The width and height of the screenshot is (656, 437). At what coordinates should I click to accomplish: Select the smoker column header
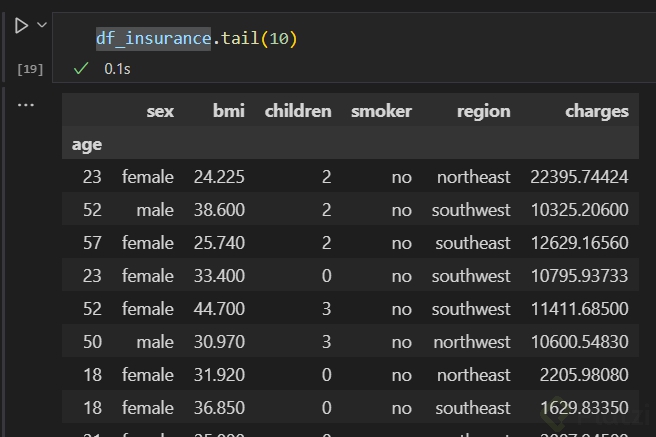point(381,111)
